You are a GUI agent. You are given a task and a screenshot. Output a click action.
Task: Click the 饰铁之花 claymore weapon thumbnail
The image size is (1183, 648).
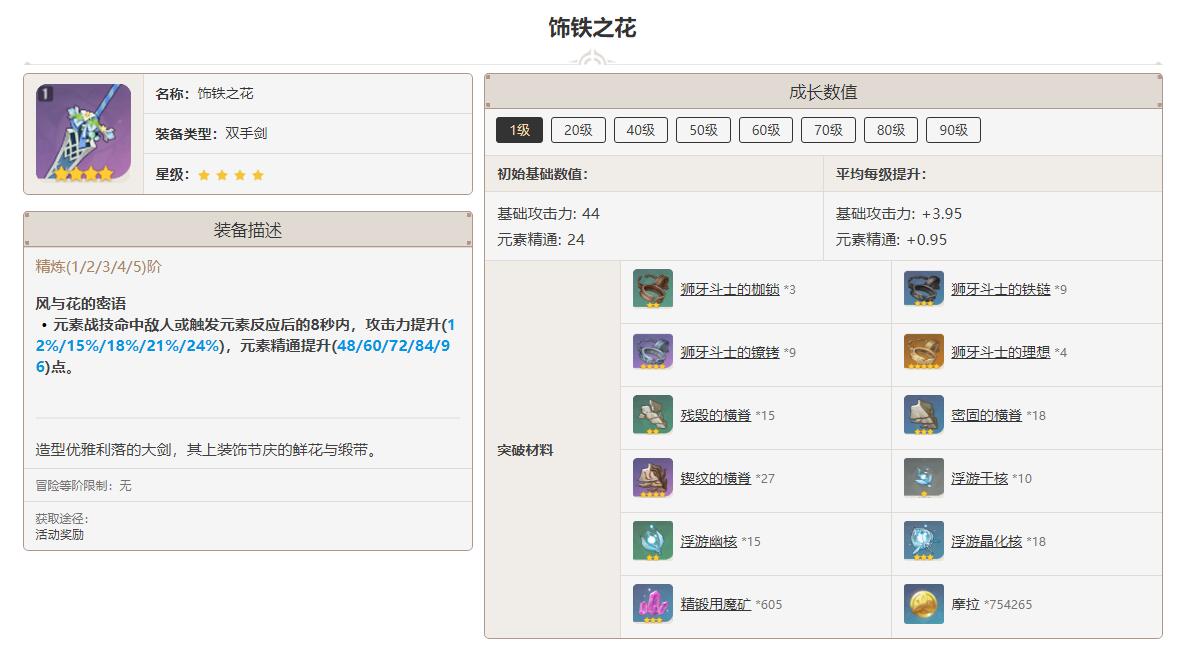84,133
